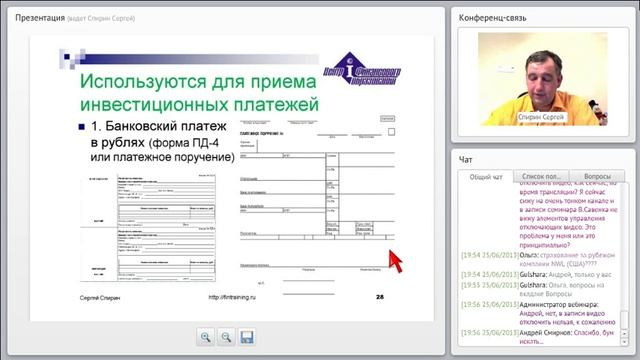
Task: Click the Сергей Спирин footer text on slide
Action: point(100,298)
